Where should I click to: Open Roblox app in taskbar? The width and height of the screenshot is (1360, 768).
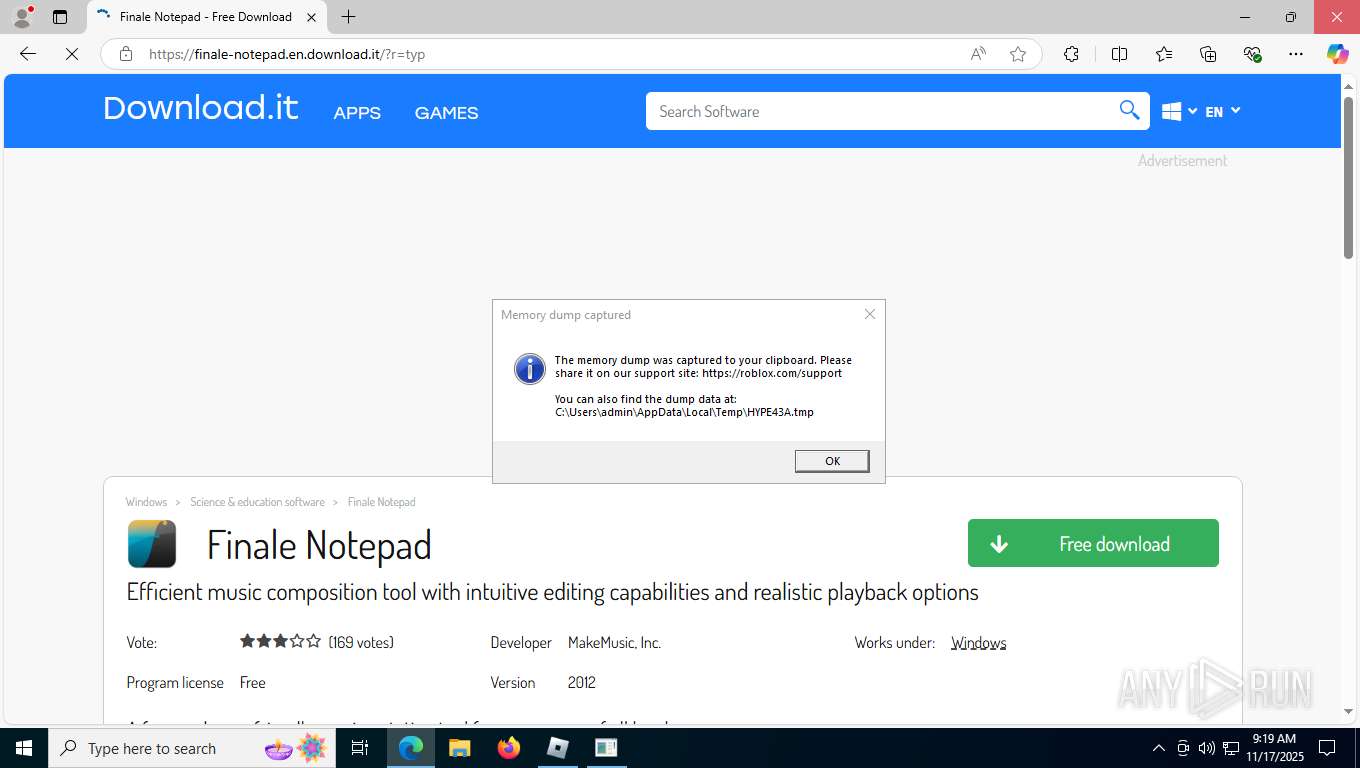(558, 748)
